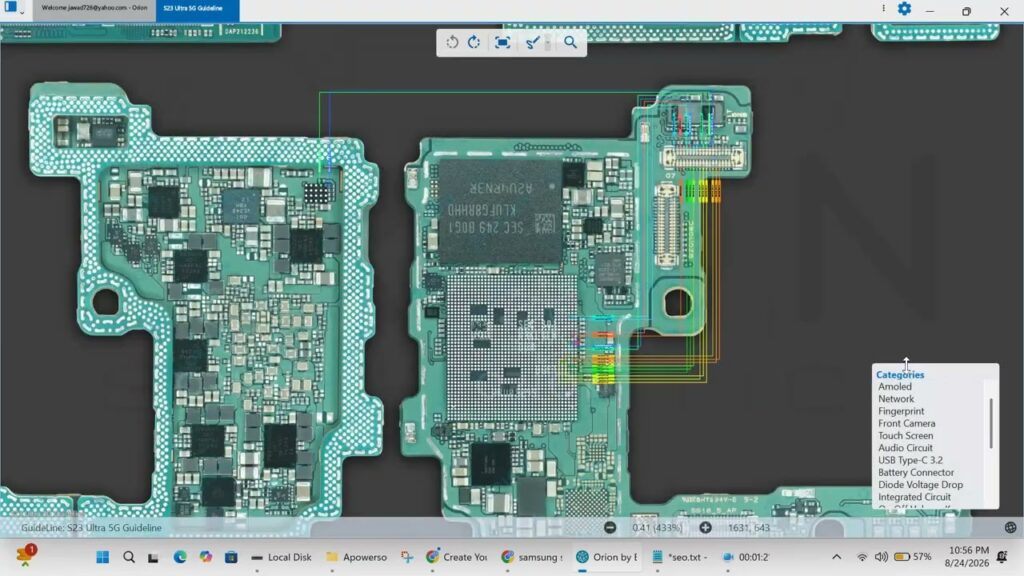The image size is (1024, 576).
Task: Switch to the S23 Ultra 5G Guideline tab
Action: coord(197,8)
